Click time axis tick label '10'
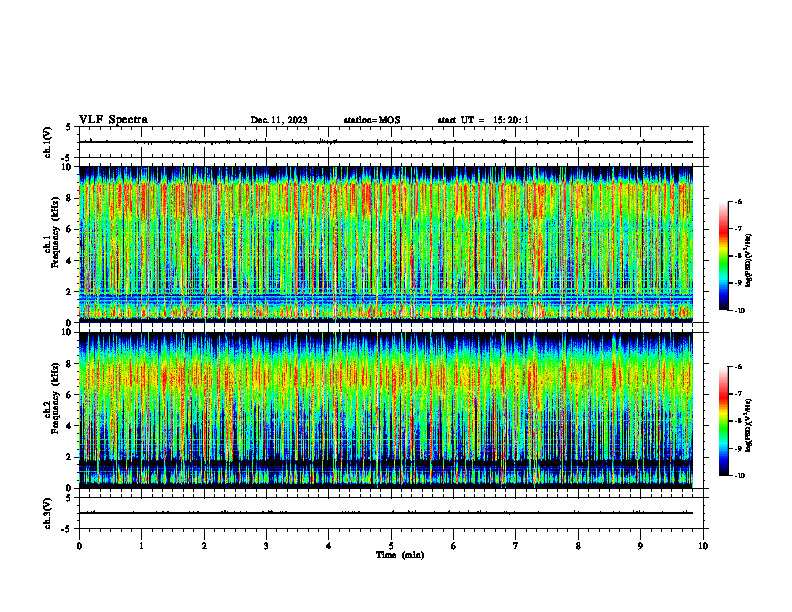Image resolution: width=792 pixels, height=612 pixels. pos(703,546)
